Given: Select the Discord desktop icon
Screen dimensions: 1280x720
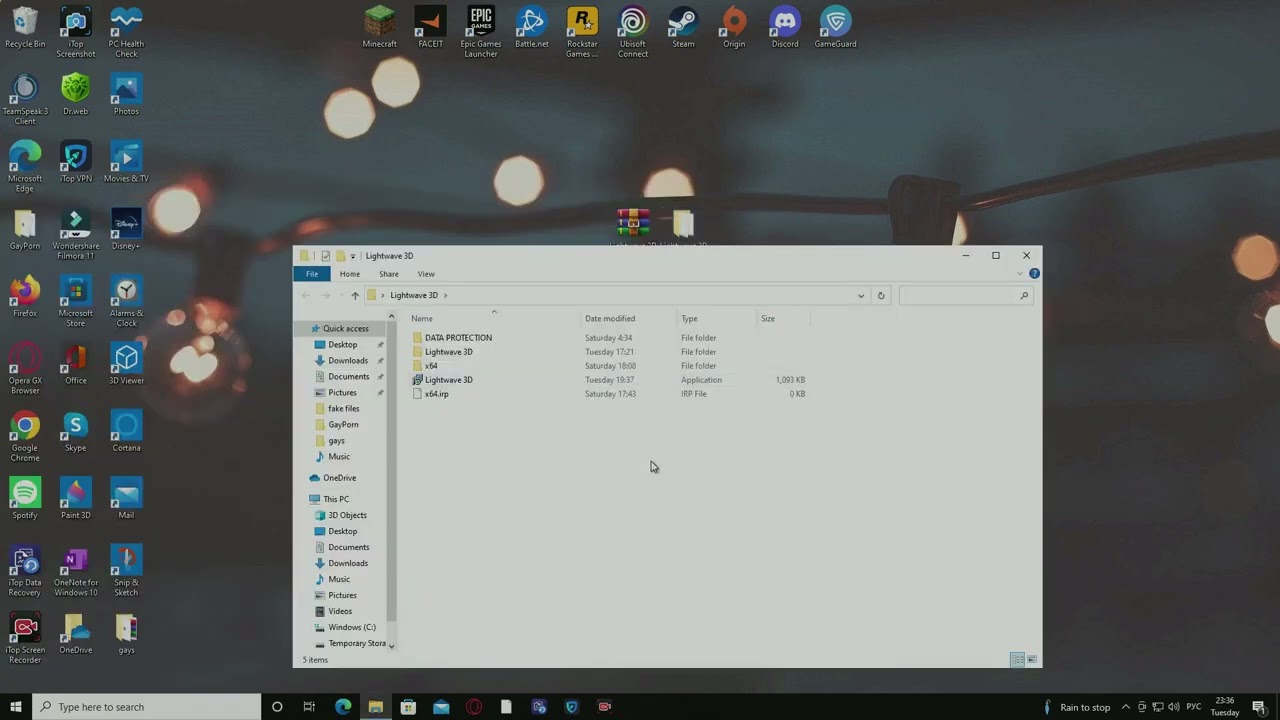Looking at the screenshot, I should pyautogui.click(x=785, y=28).
